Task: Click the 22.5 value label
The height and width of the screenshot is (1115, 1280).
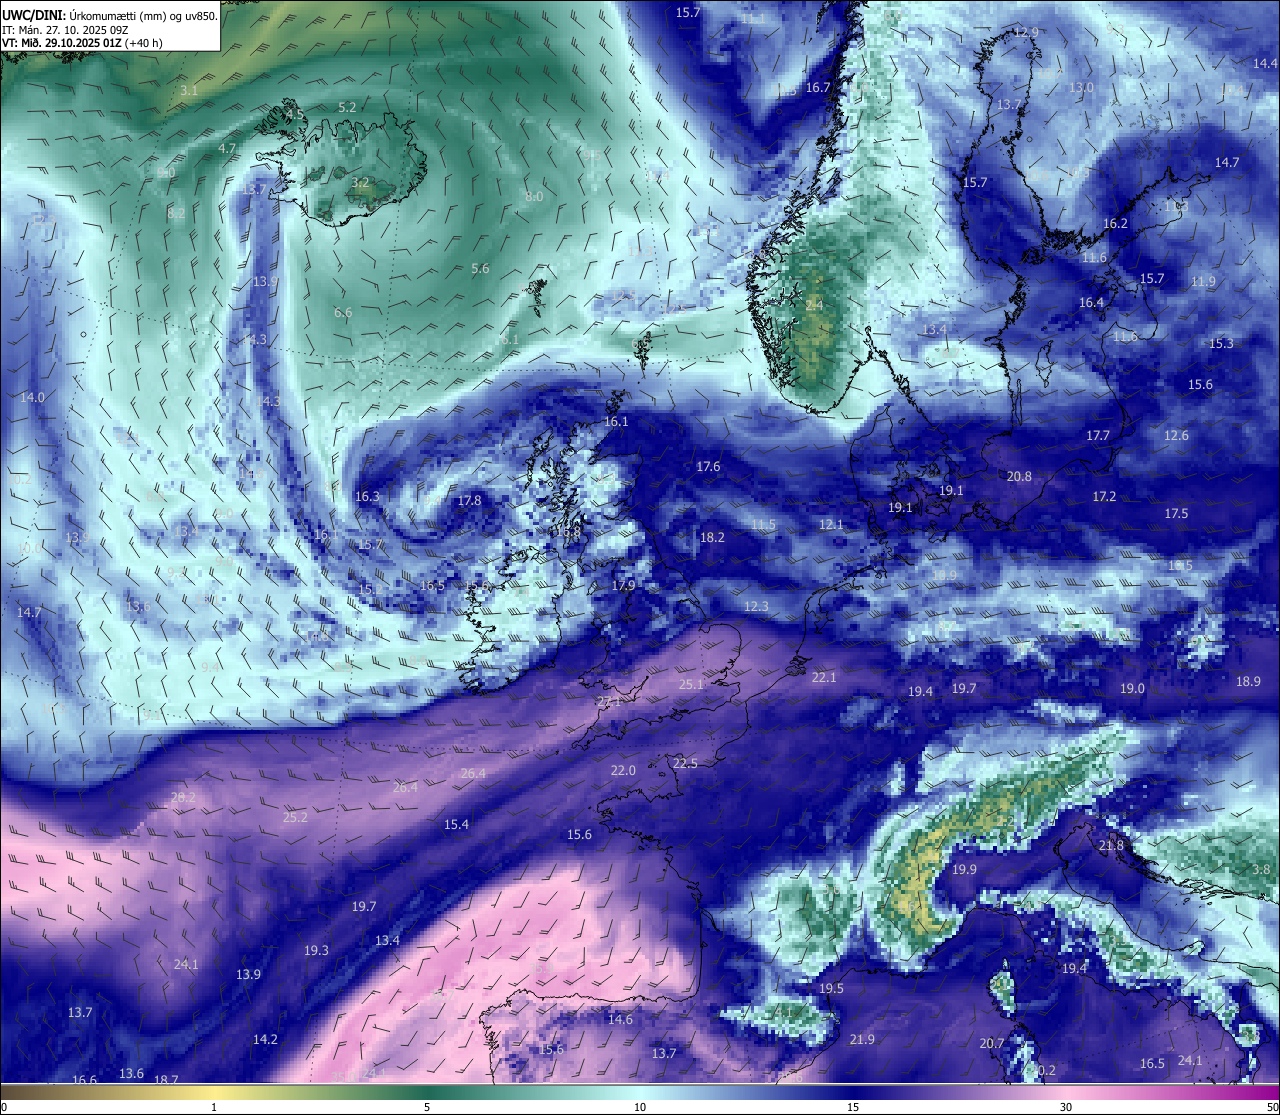Action: tap(685, 764)
